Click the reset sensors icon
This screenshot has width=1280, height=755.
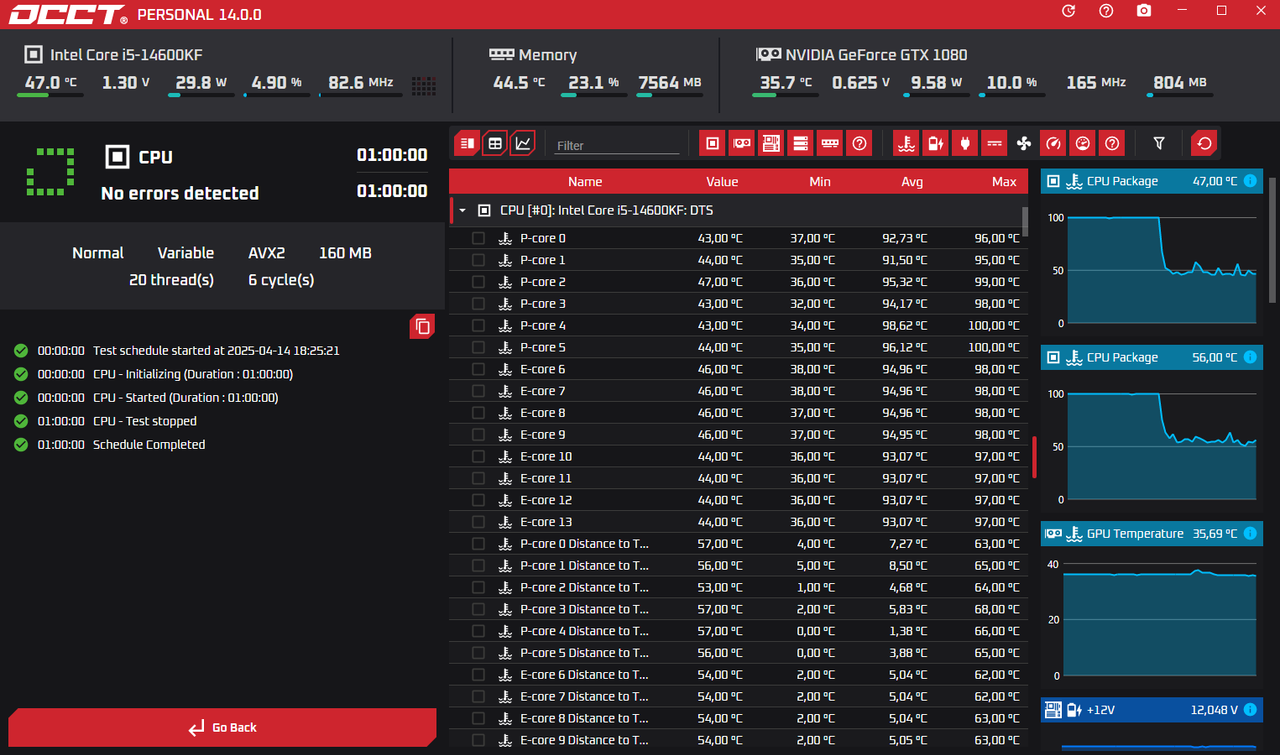point(1203,143)
